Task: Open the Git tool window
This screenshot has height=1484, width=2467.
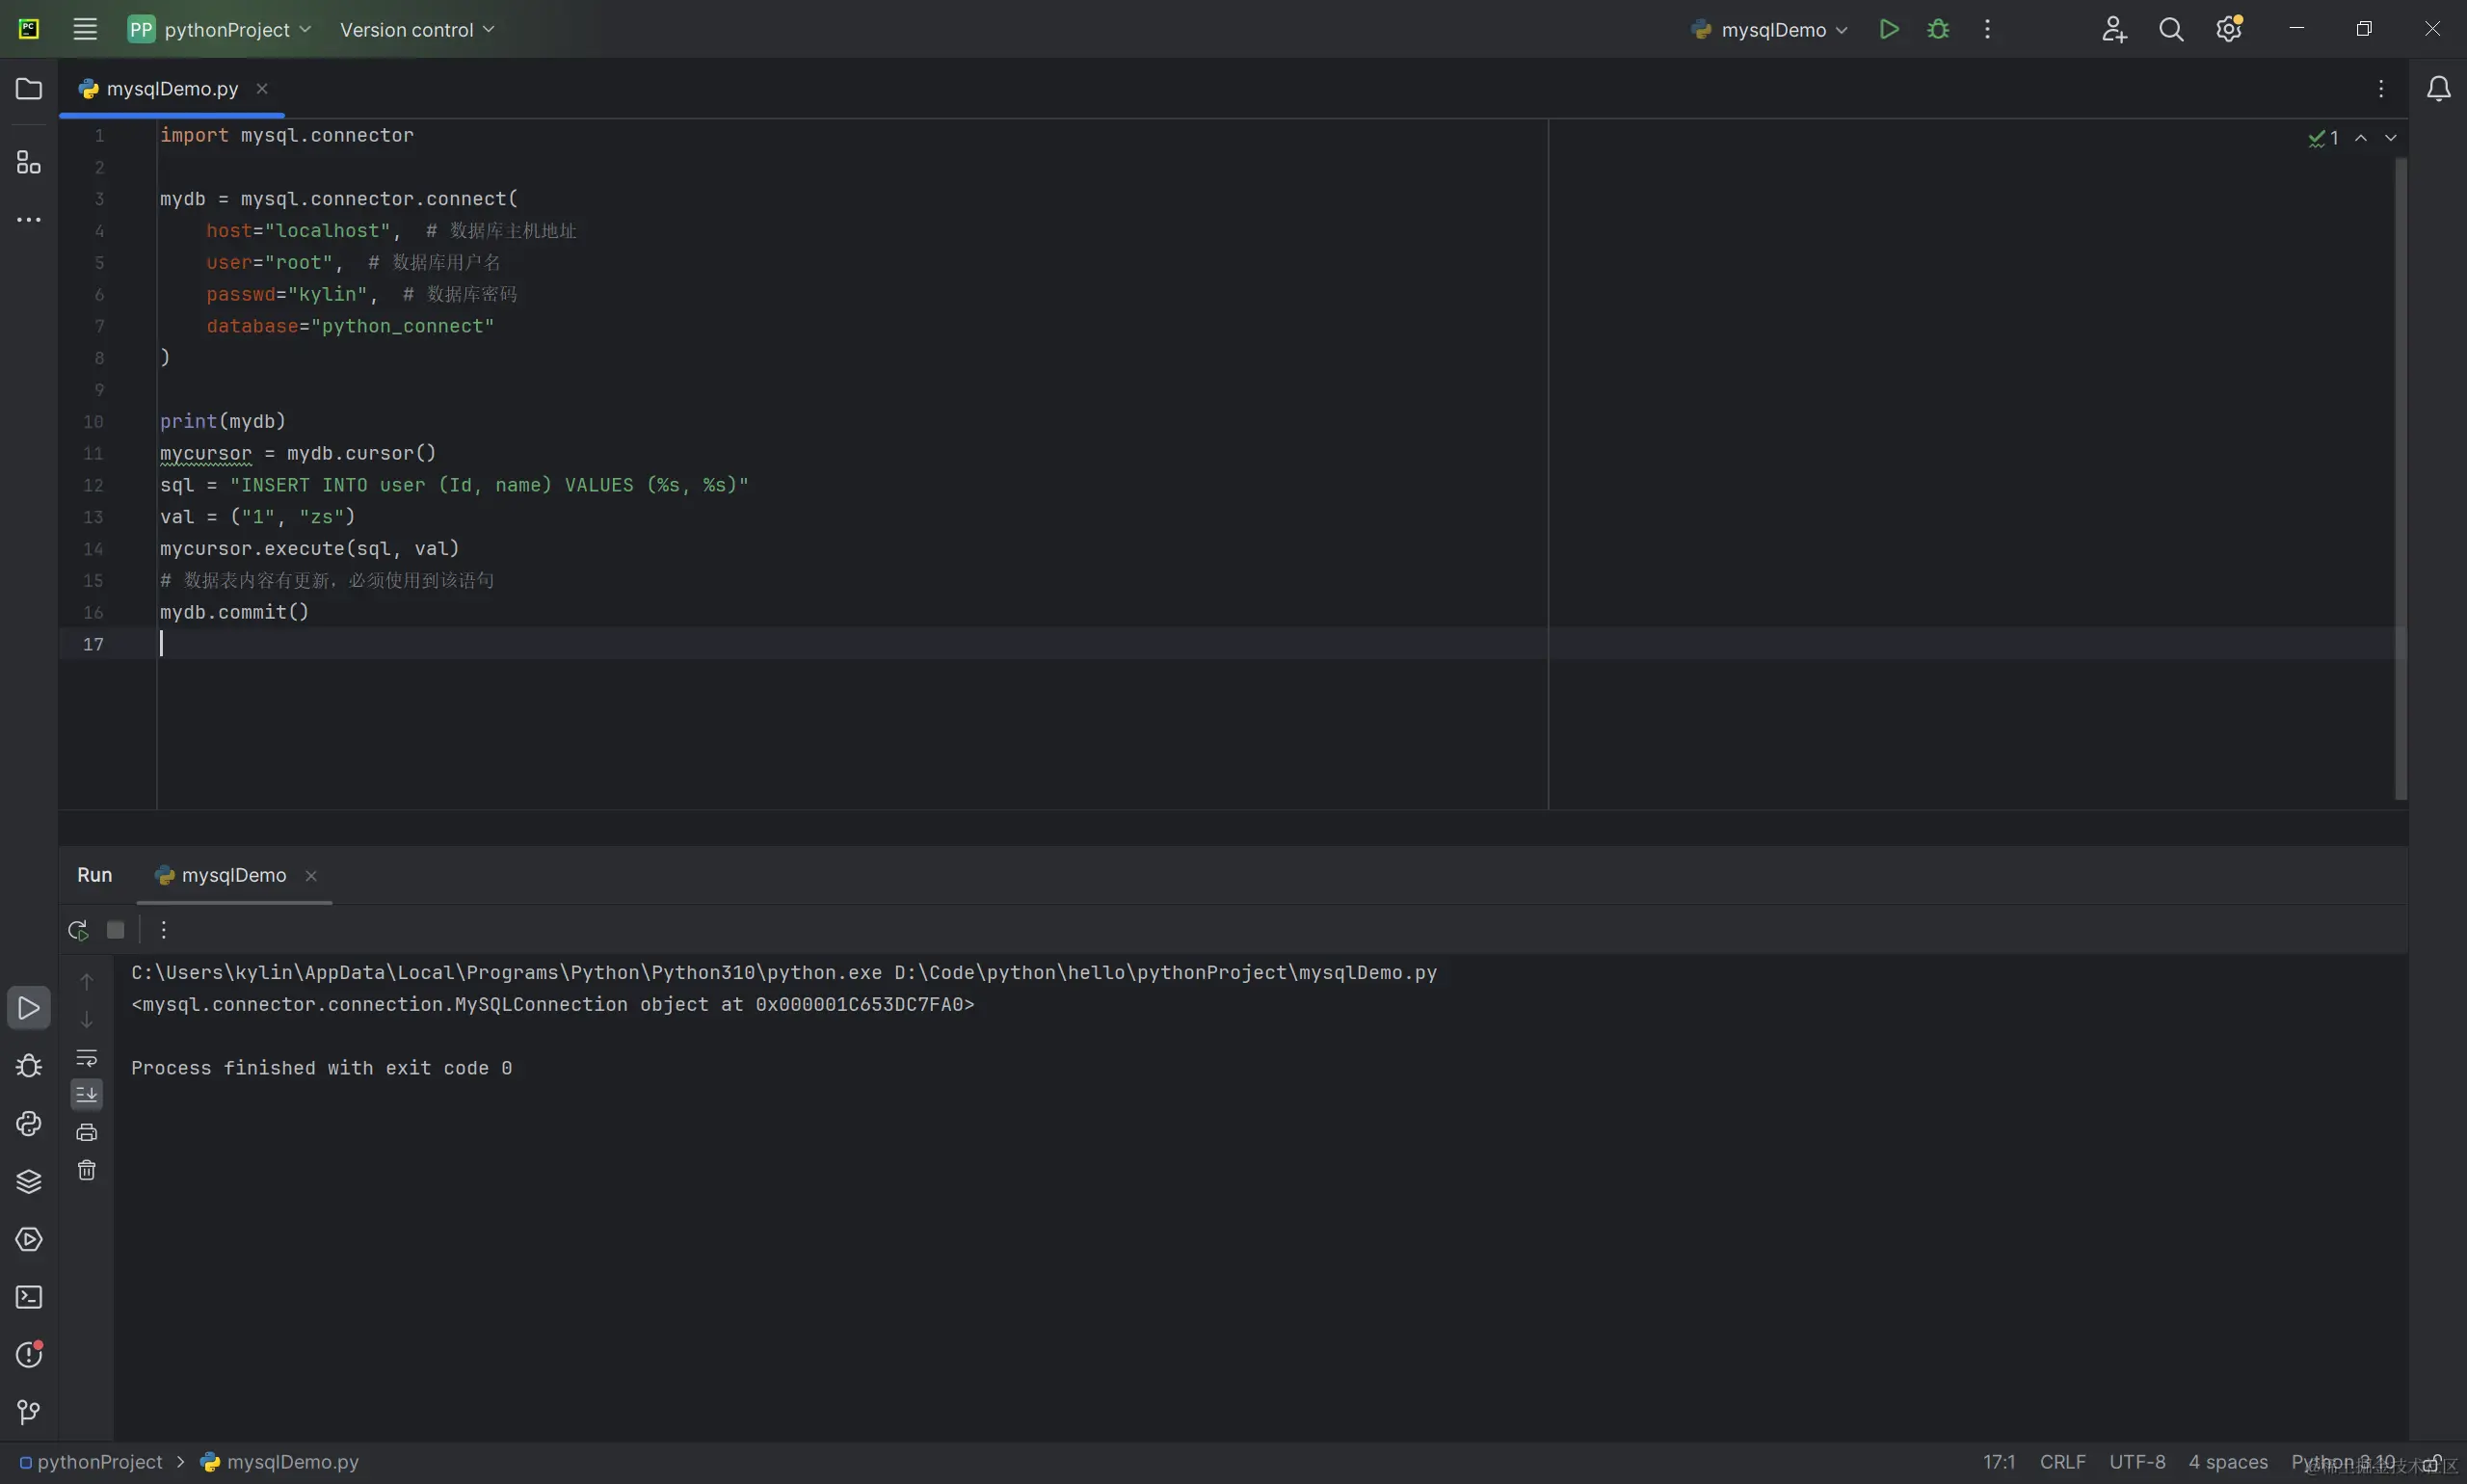Action: point(28,1412)
